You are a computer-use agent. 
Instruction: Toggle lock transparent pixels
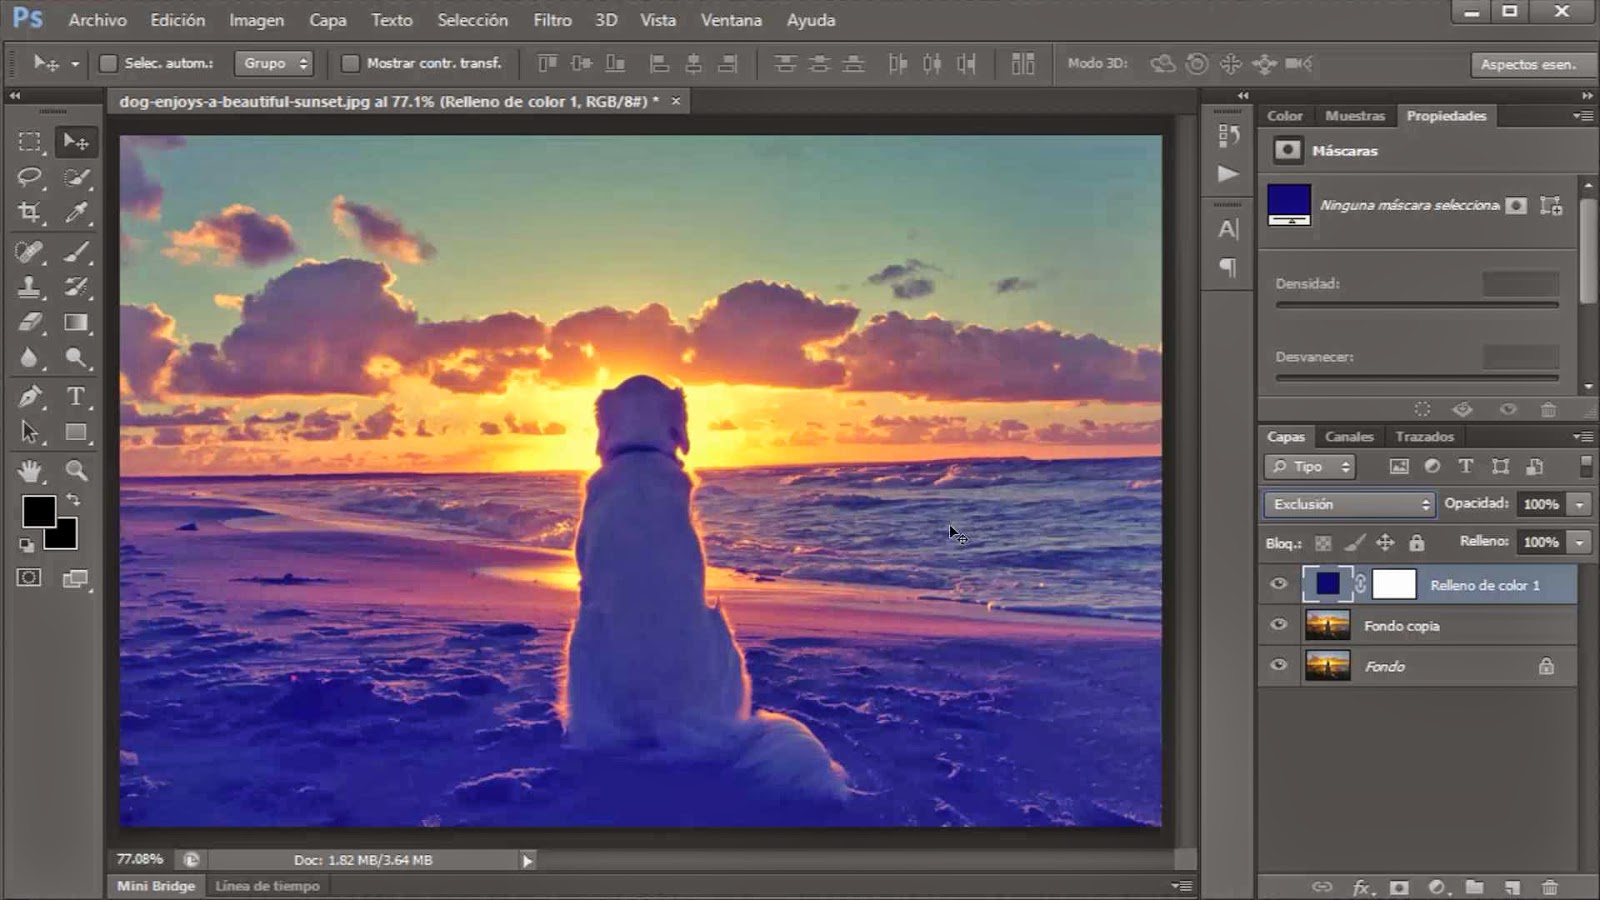(x=1323, y=543)
